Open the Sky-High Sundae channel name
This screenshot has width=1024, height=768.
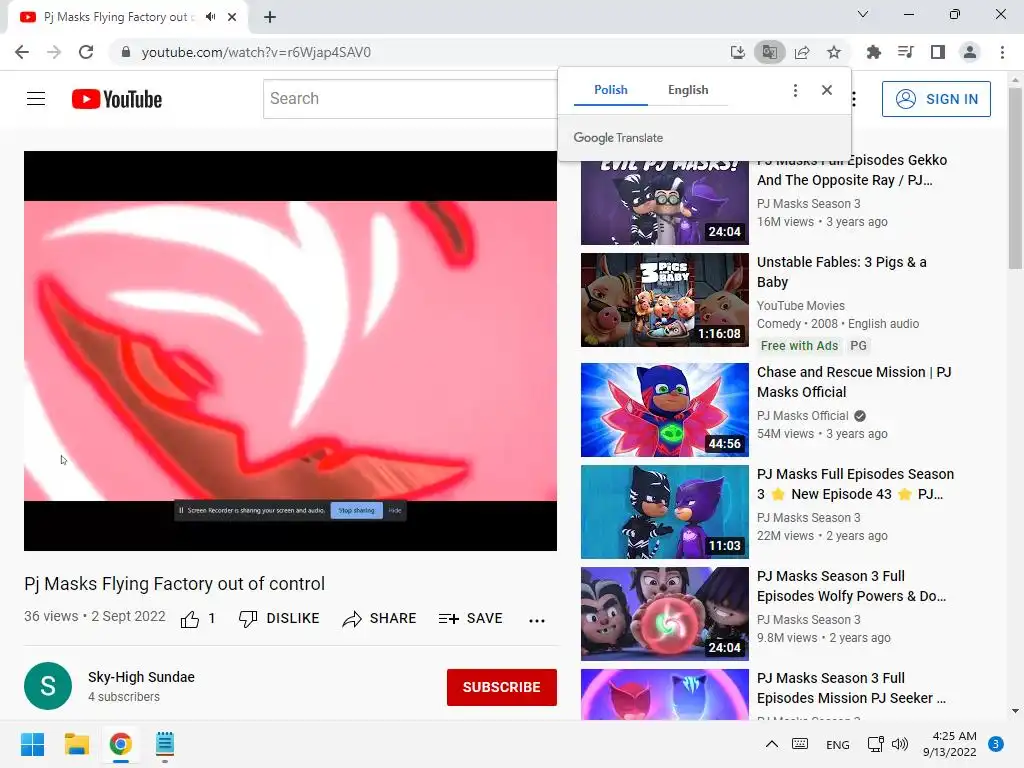click(x=141, y=677)
